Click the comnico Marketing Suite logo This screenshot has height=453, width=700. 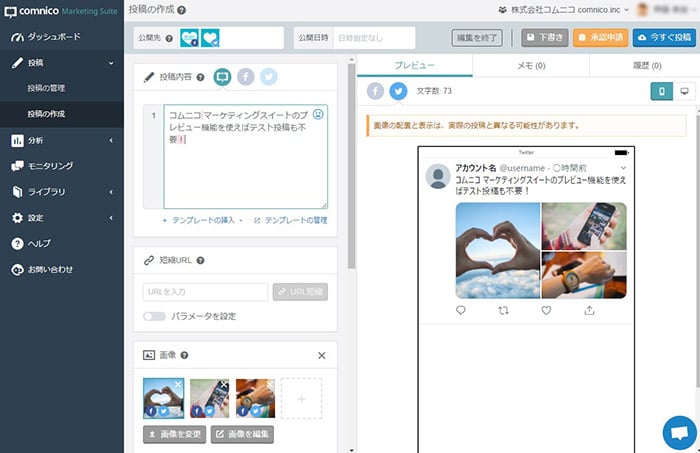[x=61, y=11]
